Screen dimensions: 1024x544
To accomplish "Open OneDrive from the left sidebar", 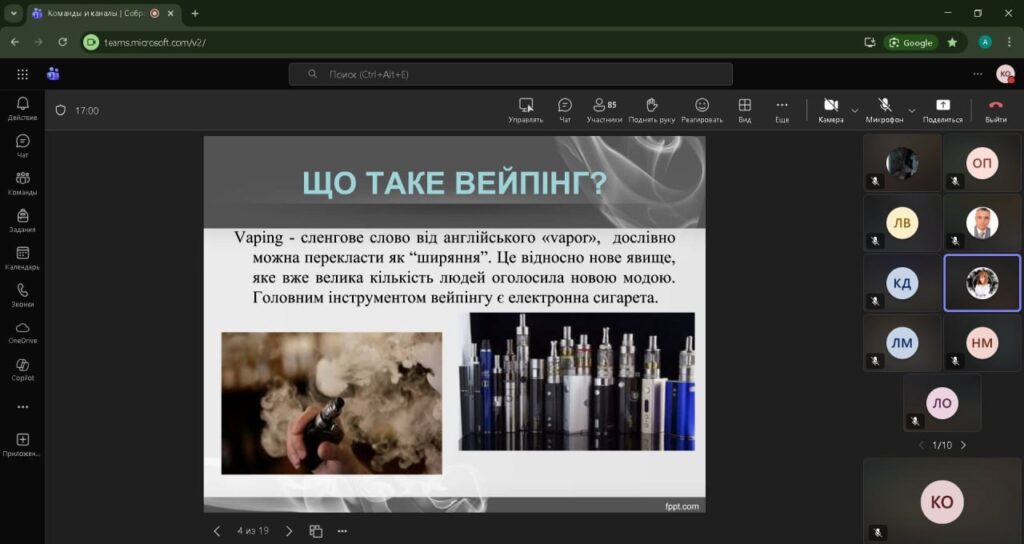I will pos(22,332).
